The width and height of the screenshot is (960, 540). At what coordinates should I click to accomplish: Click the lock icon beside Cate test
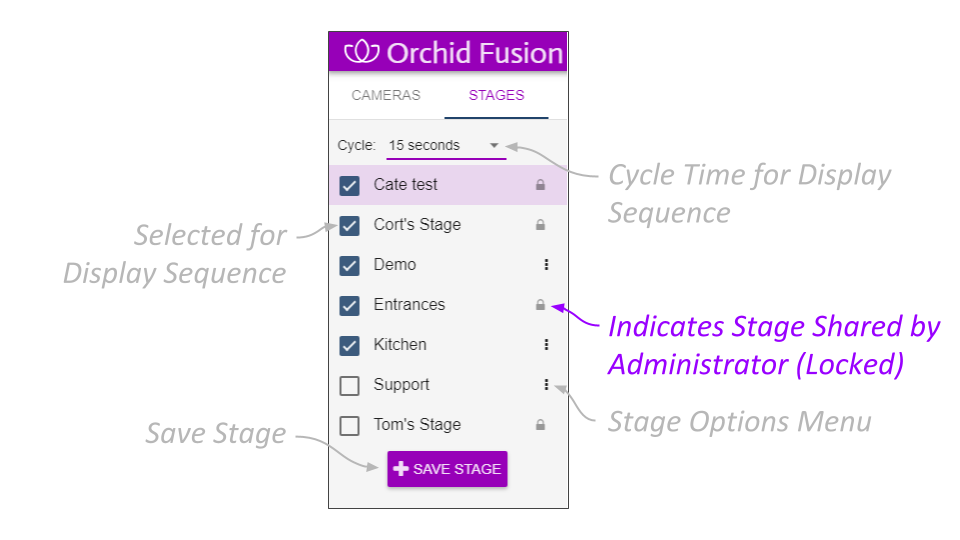tap(540, 185)
